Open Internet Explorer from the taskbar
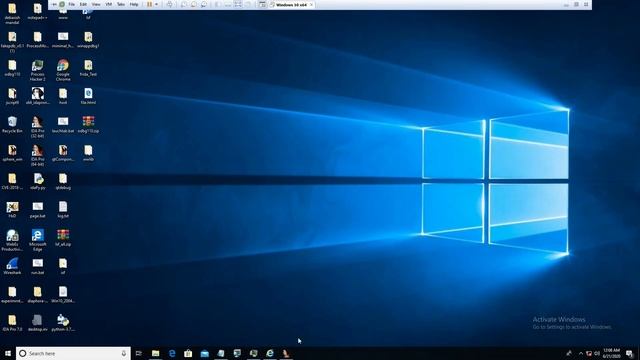The width and height of the screenshot is (640, 360). point(270,353)
